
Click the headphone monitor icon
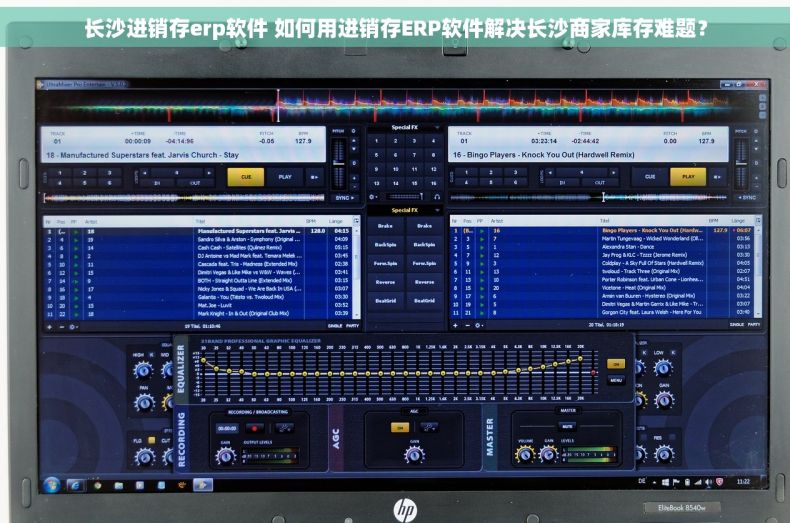tap(437, 197)
